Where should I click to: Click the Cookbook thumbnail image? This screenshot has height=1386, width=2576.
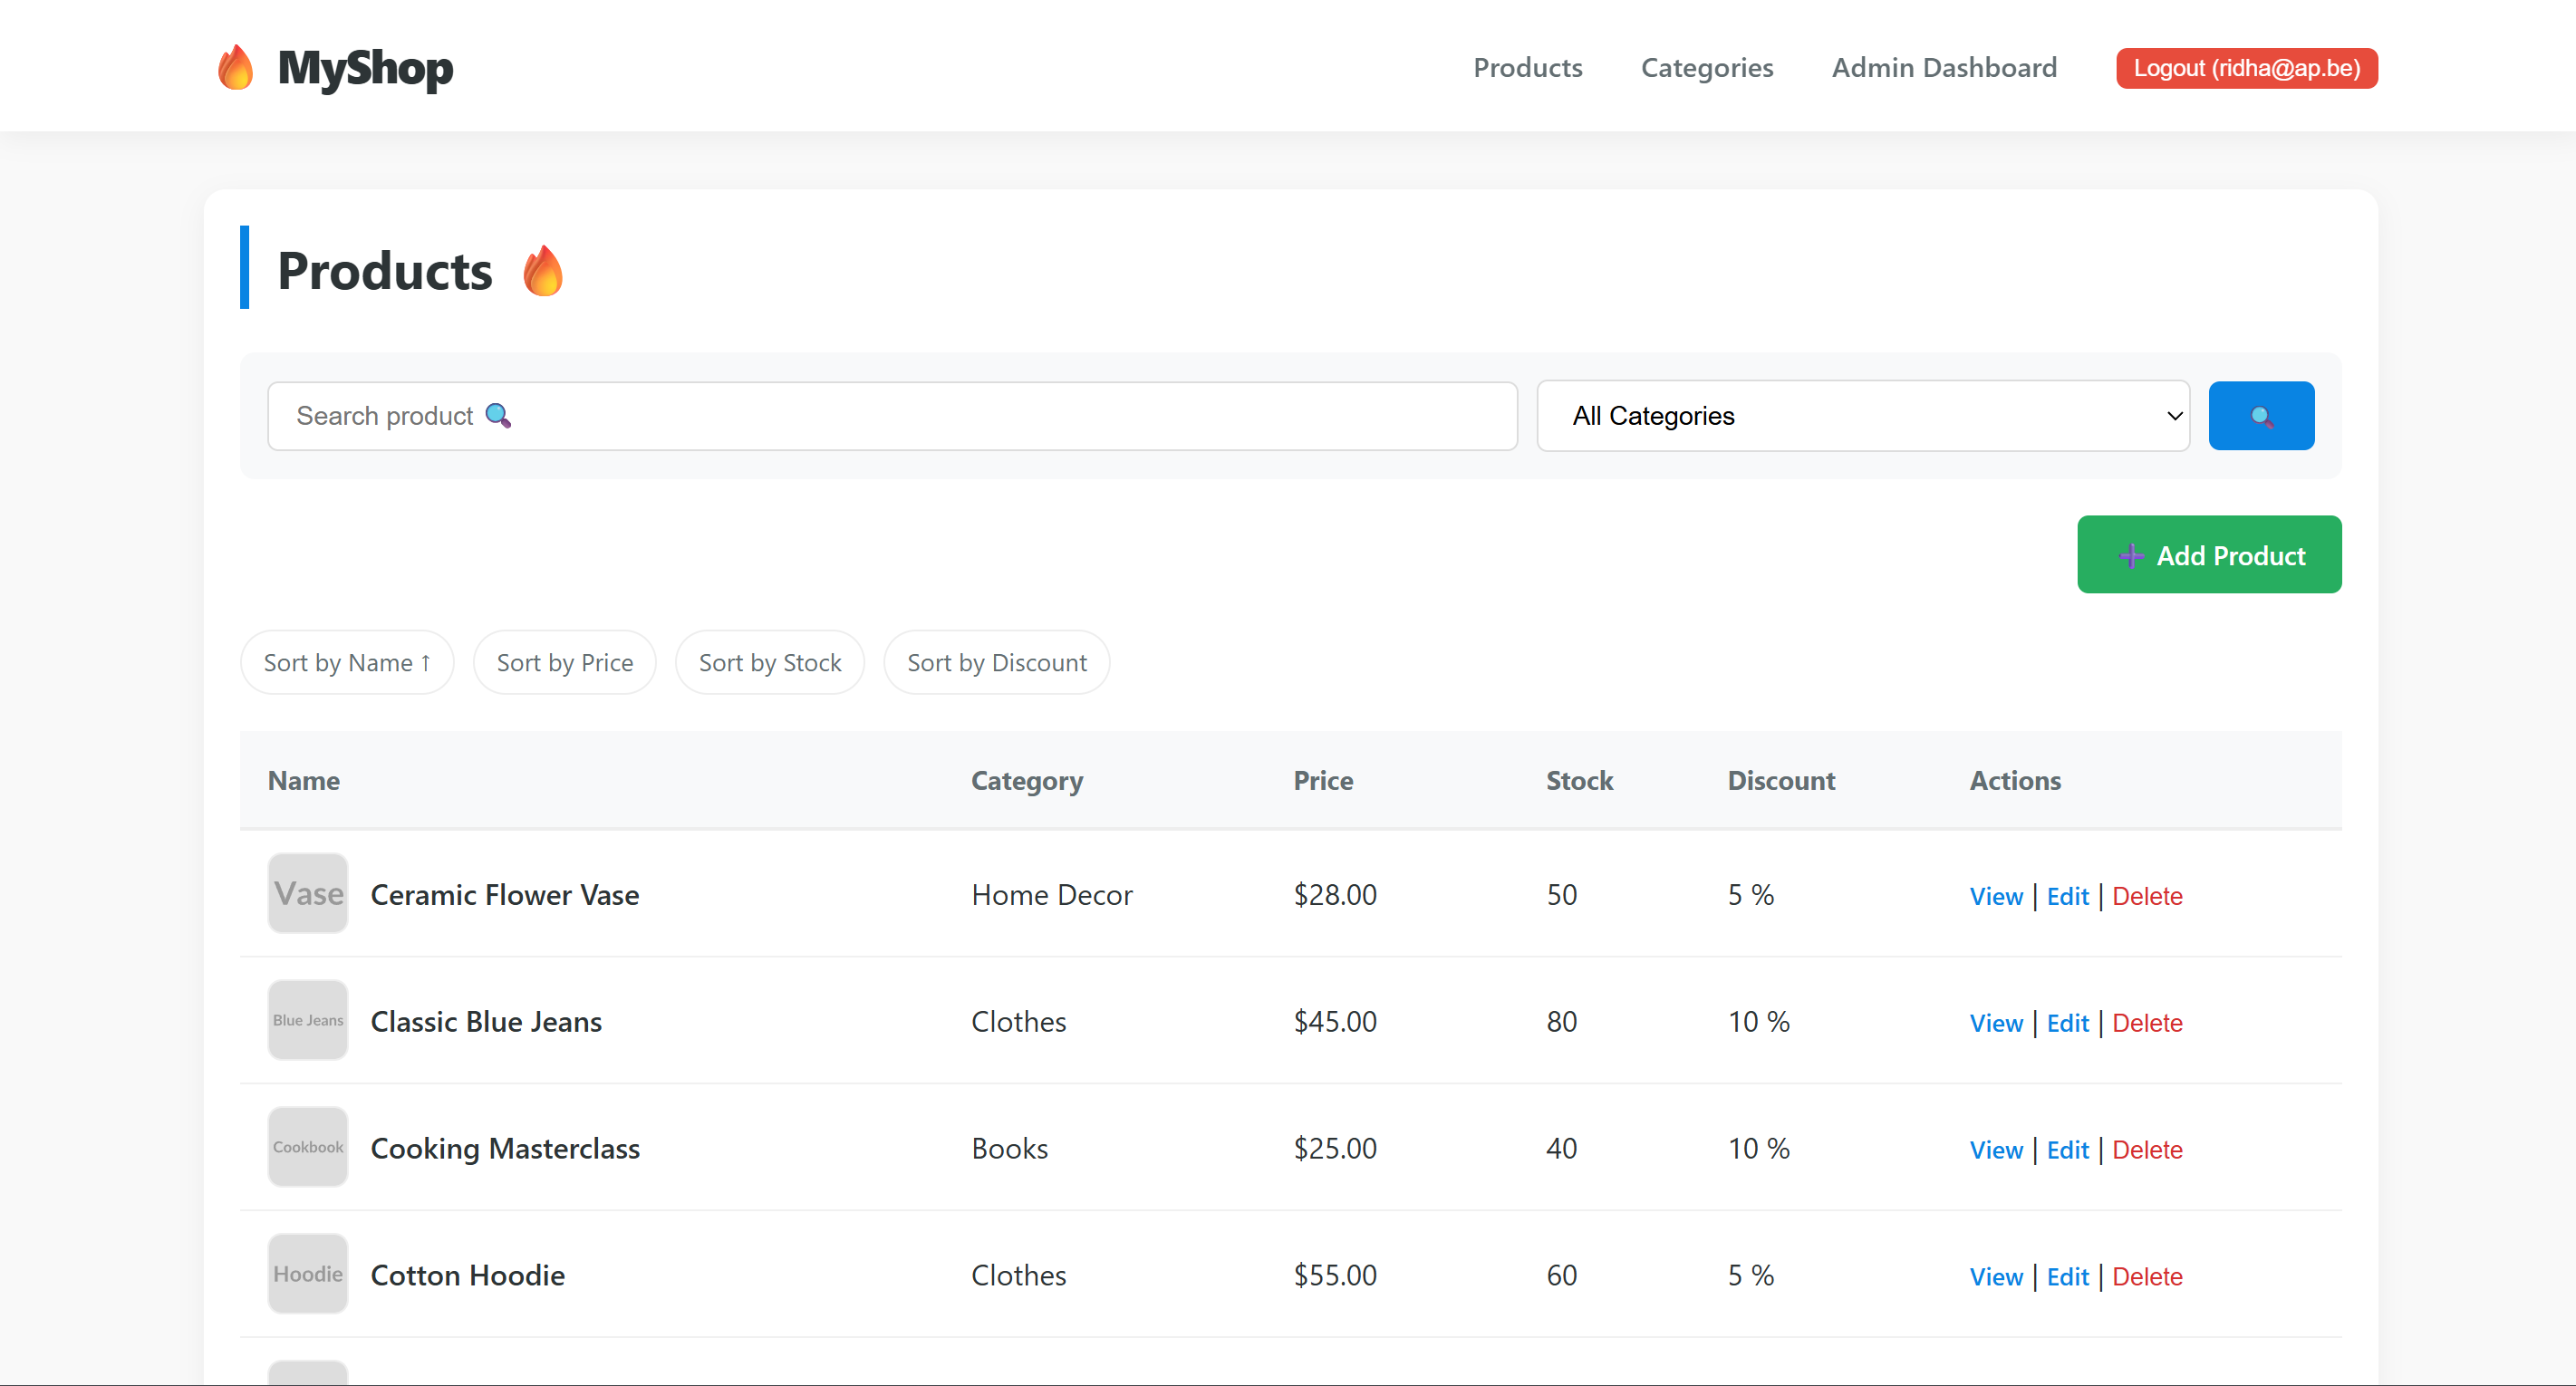308,1147
